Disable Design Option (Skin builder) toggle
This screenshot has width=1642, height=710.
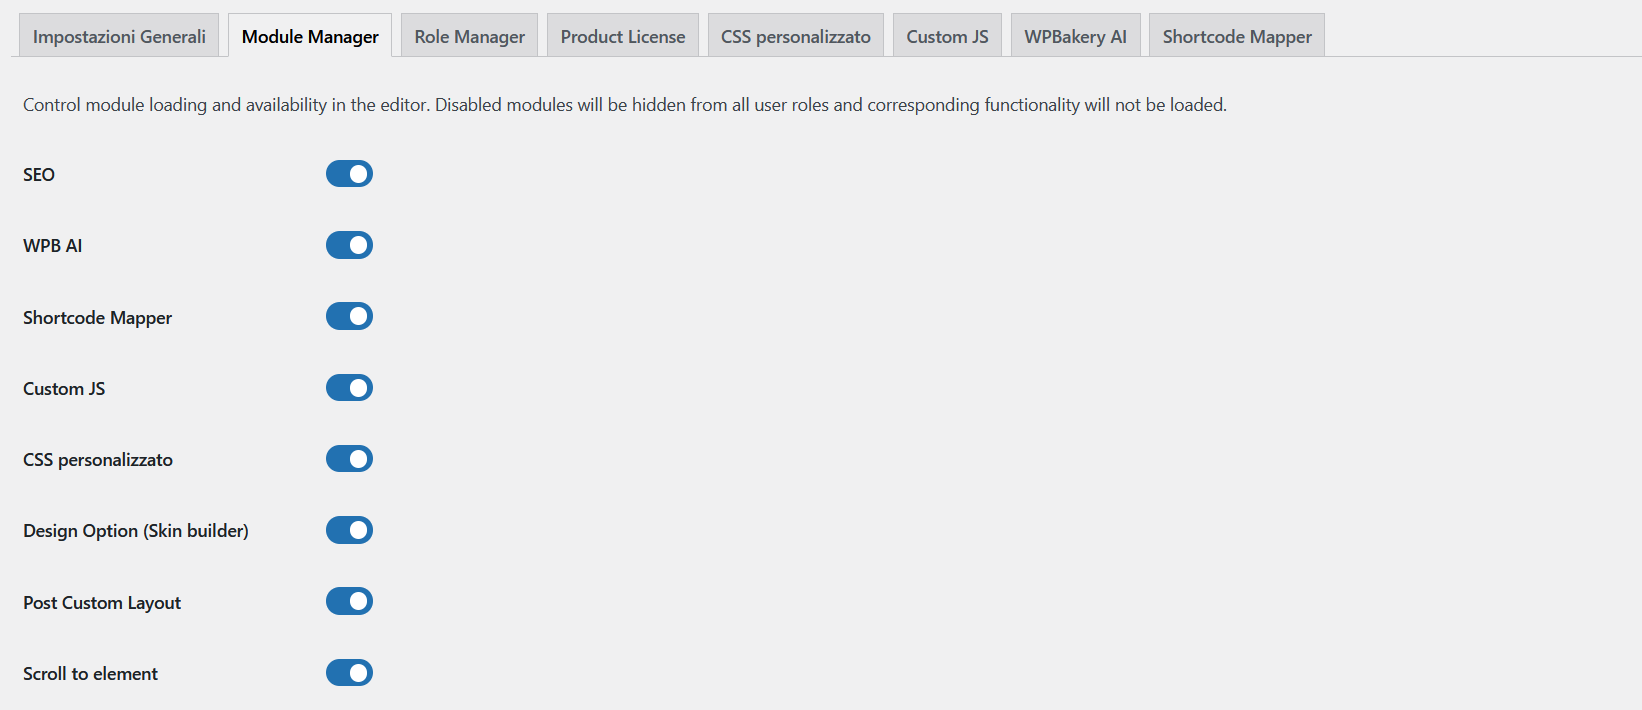tap(349, 530)
